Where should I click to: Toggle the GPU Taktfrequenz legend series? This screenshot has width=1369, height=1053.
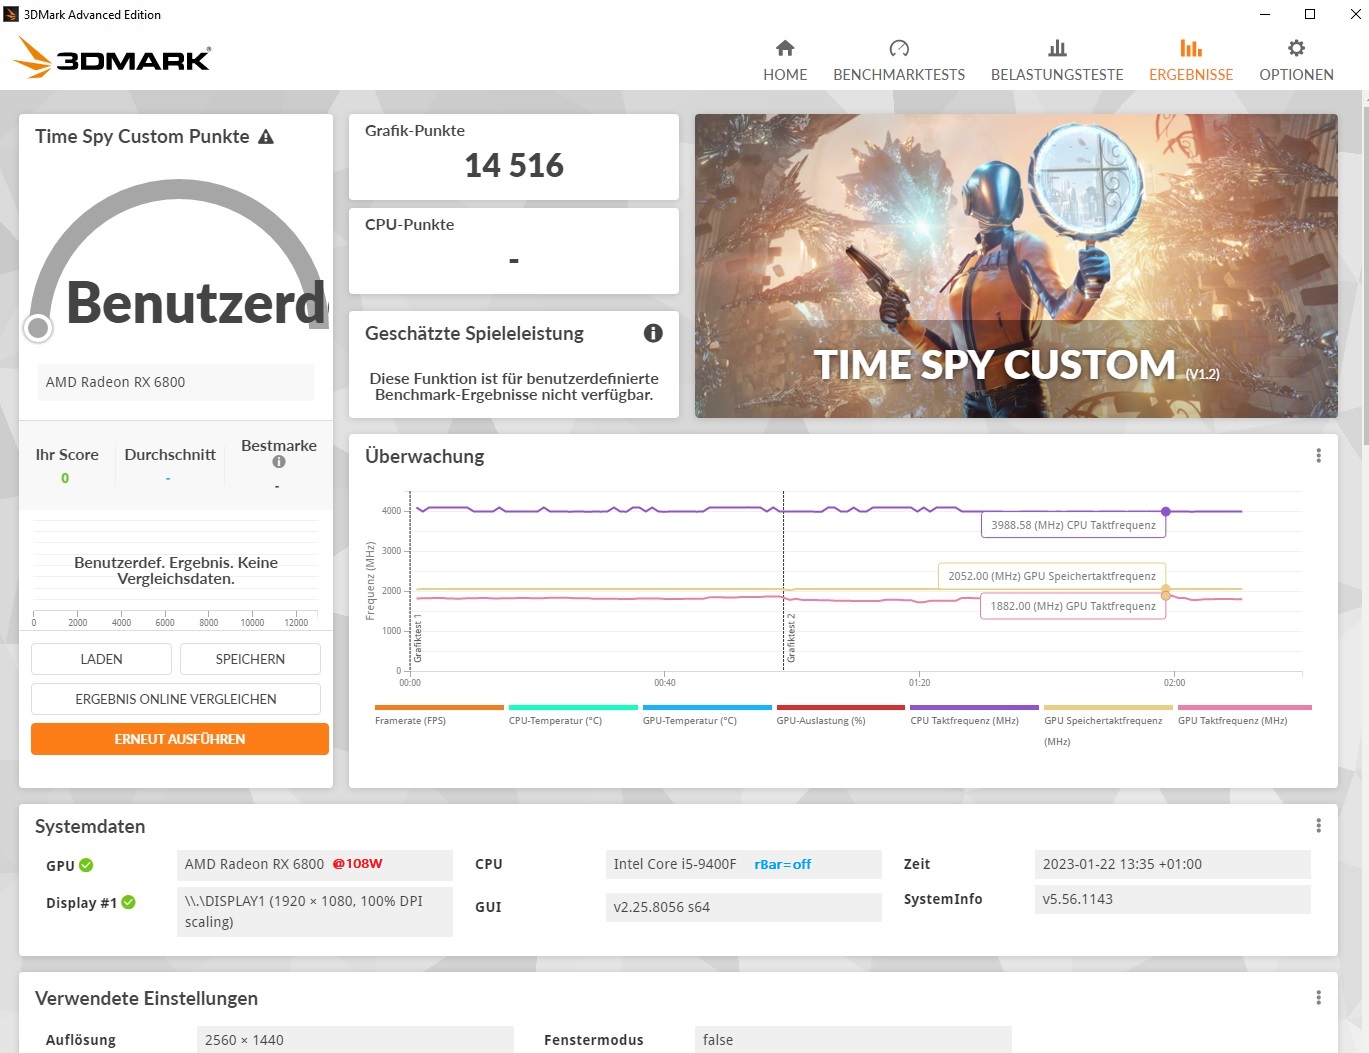[x=1244, y=715]
